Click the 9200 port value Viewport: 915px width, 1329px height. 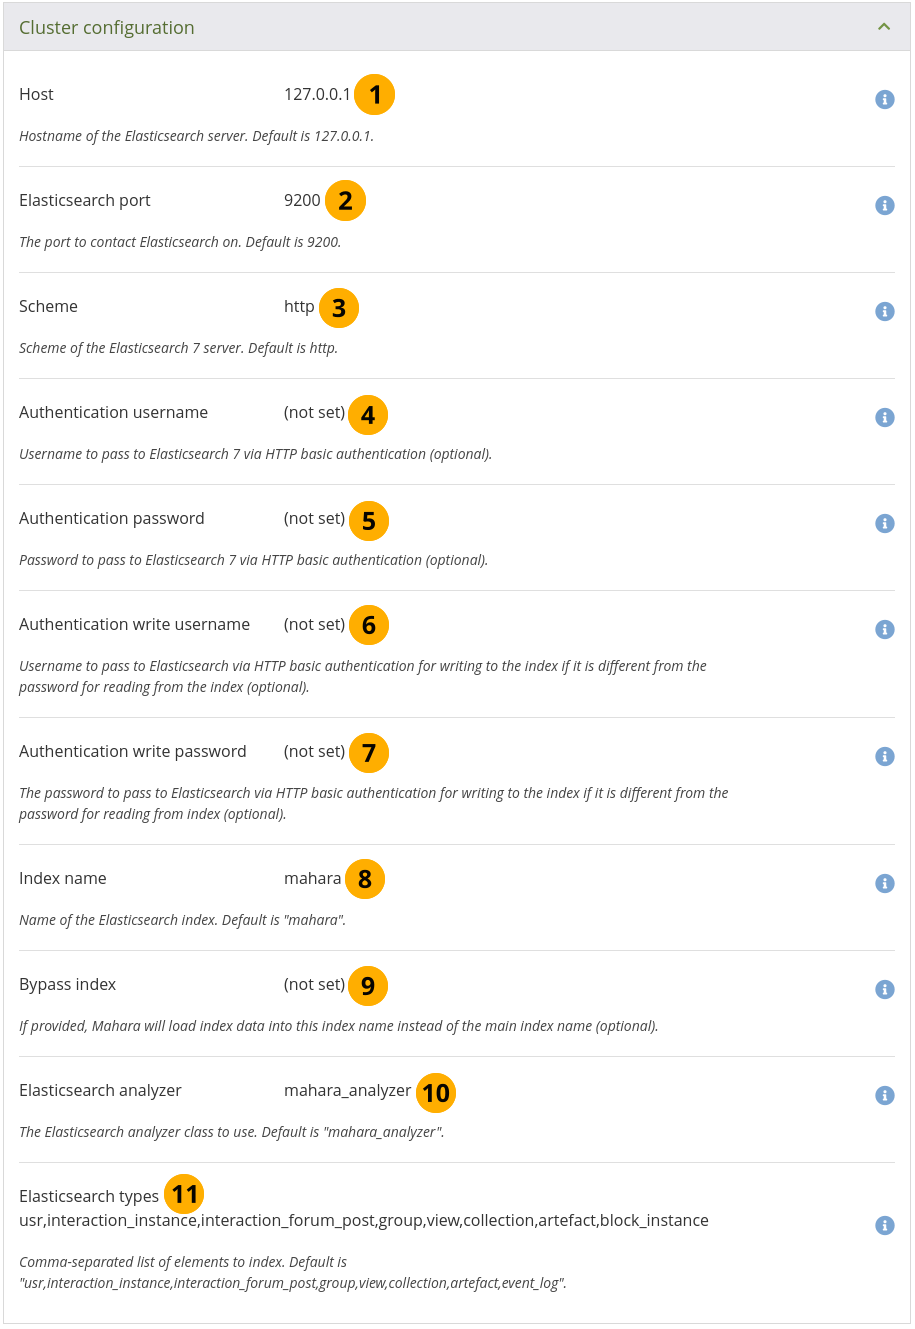pyautogui.click(x=302, y=201)
